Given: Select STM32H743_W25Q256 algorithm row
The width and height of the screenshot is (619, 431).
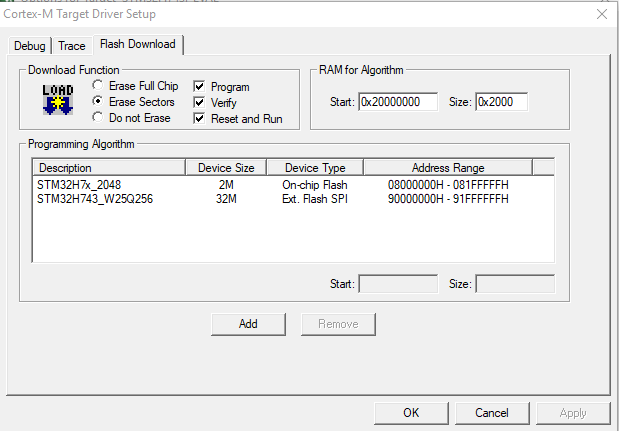Looking at the screenshot, I should [x=293, y=199].
